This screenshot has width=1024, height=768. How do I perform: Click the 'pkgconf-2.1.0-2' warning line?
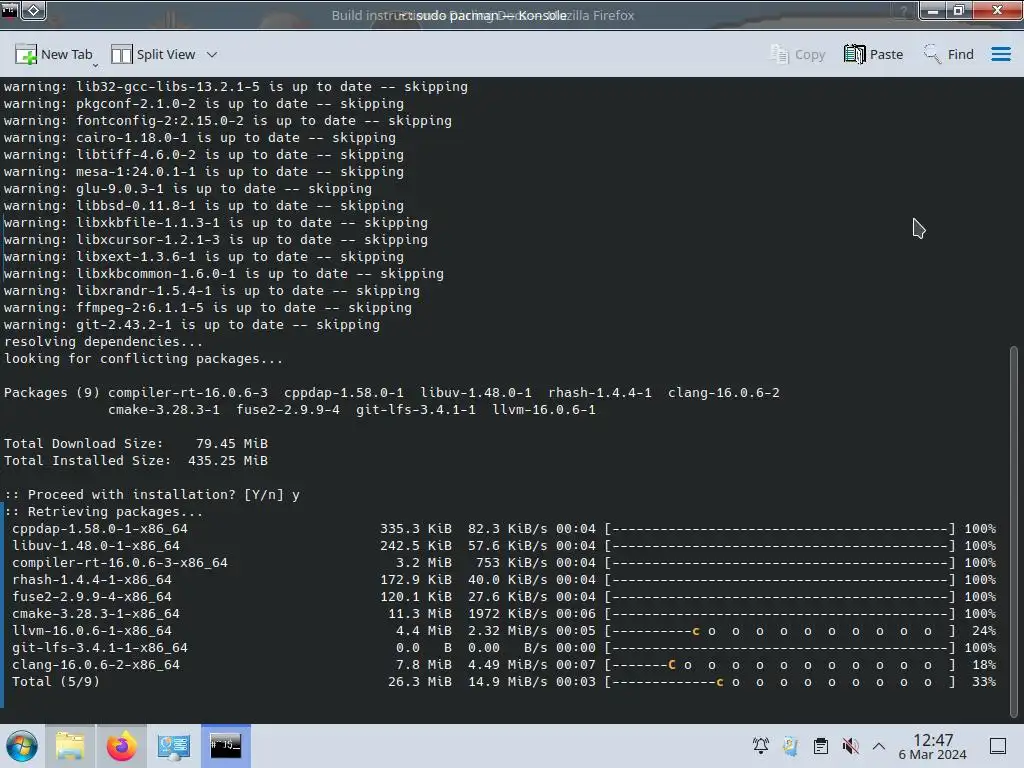tap(204, 103)
